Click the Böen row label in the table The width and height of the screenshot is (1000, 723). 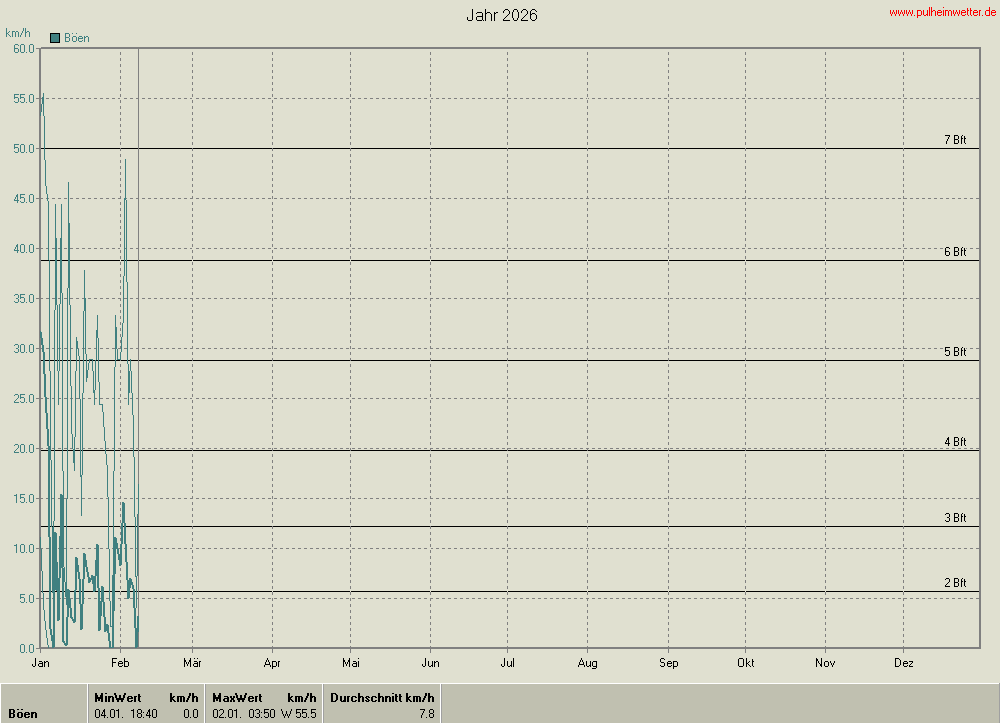pos(23,714)
